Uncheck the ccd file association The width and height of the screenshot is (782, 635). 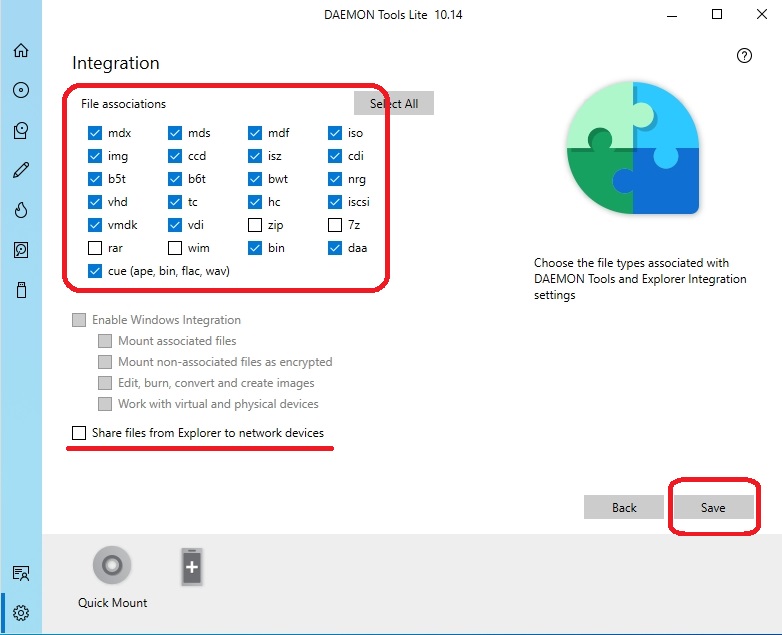tap(175, 156)
